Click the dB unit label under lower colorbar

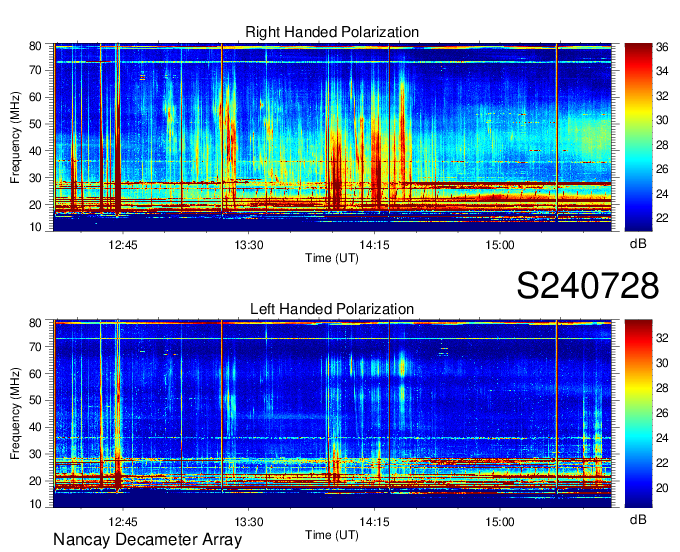(638, 520)
